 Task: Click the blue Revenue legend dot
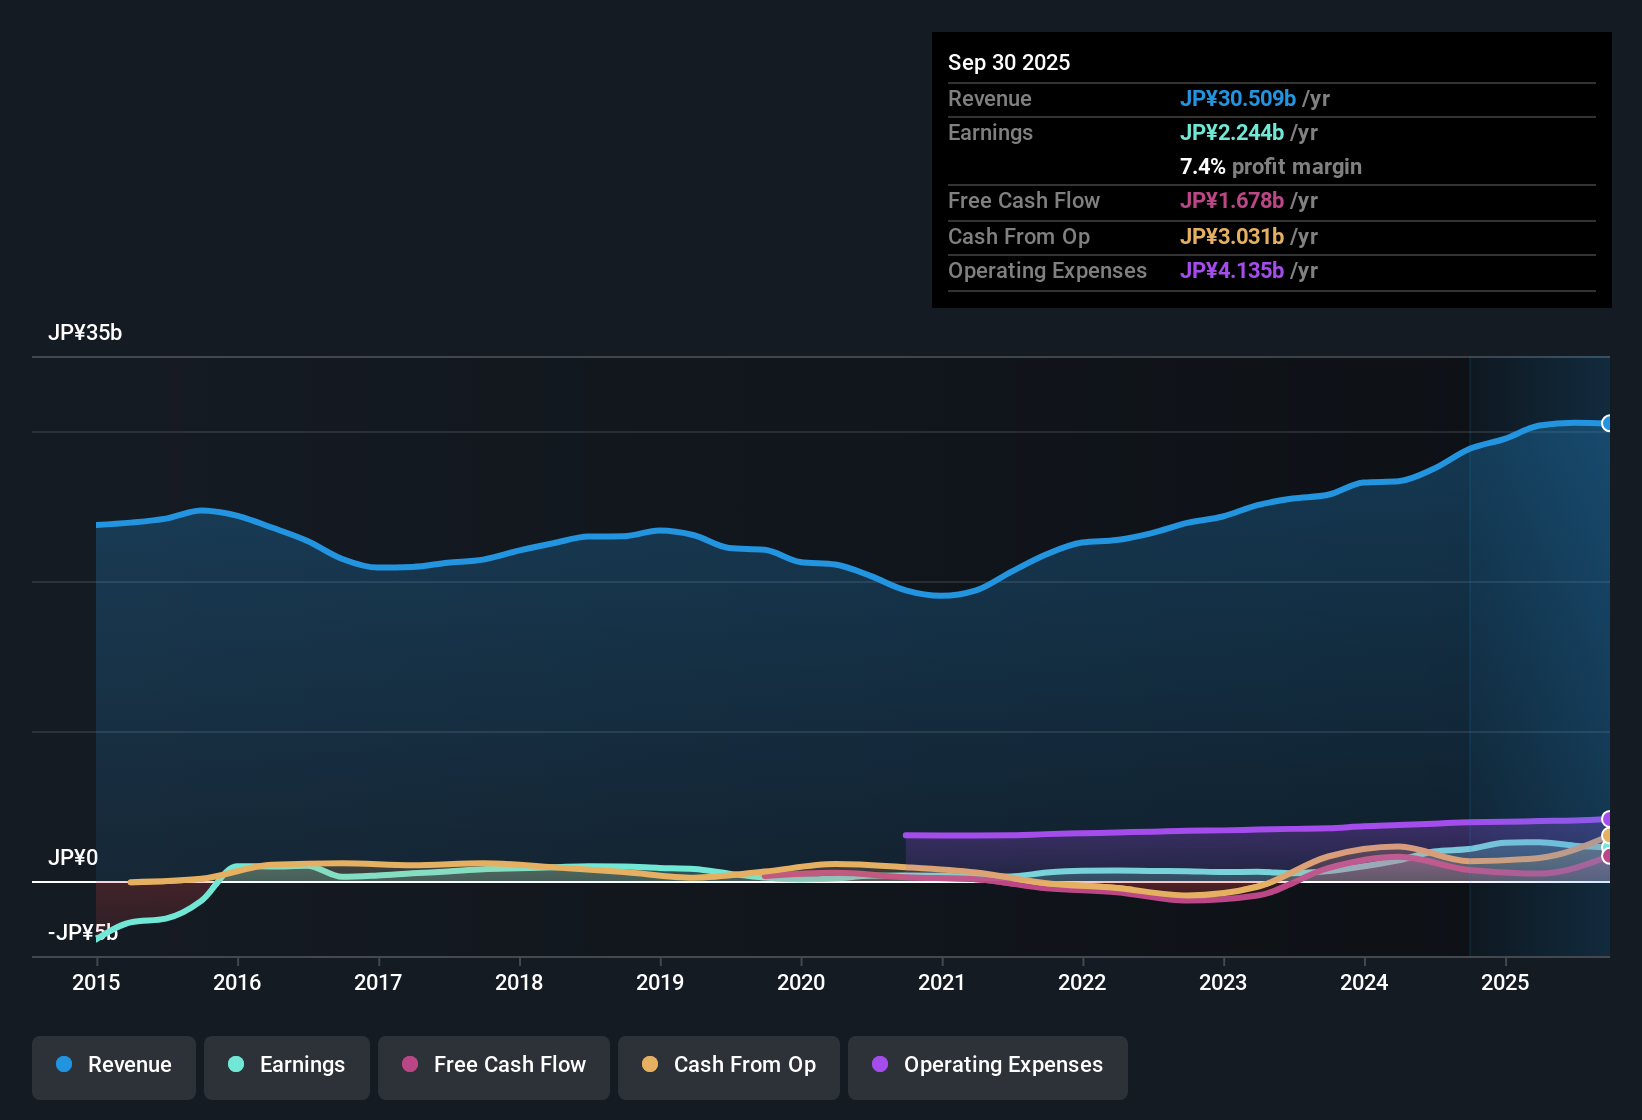click(64, 1065)
